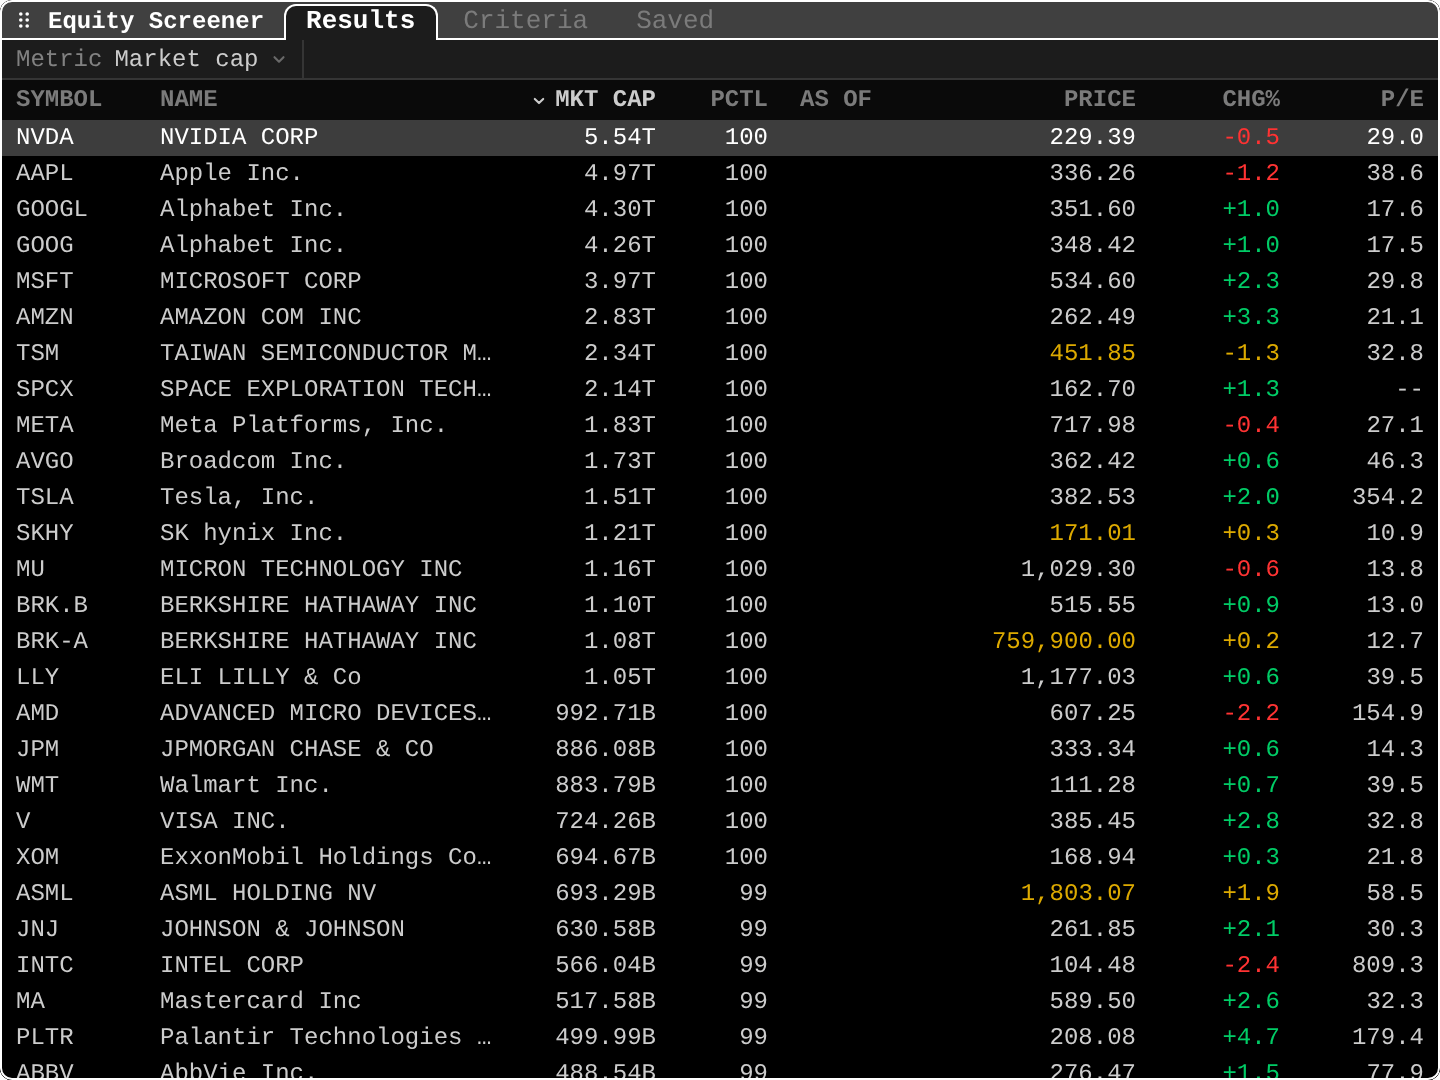Click Broadcom Inc. market cap 1.73T

[620, 461]
